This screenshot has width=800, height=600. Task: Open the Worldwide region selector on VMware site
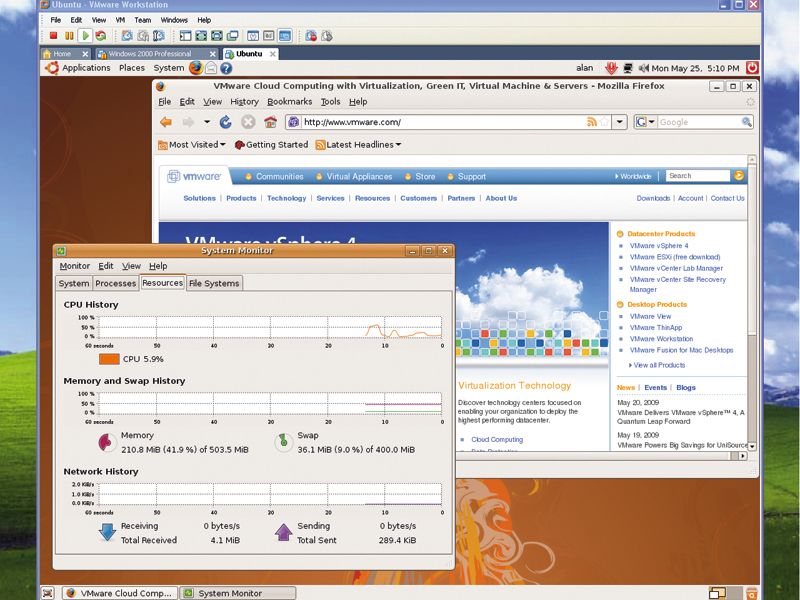(x=633, y=176)
